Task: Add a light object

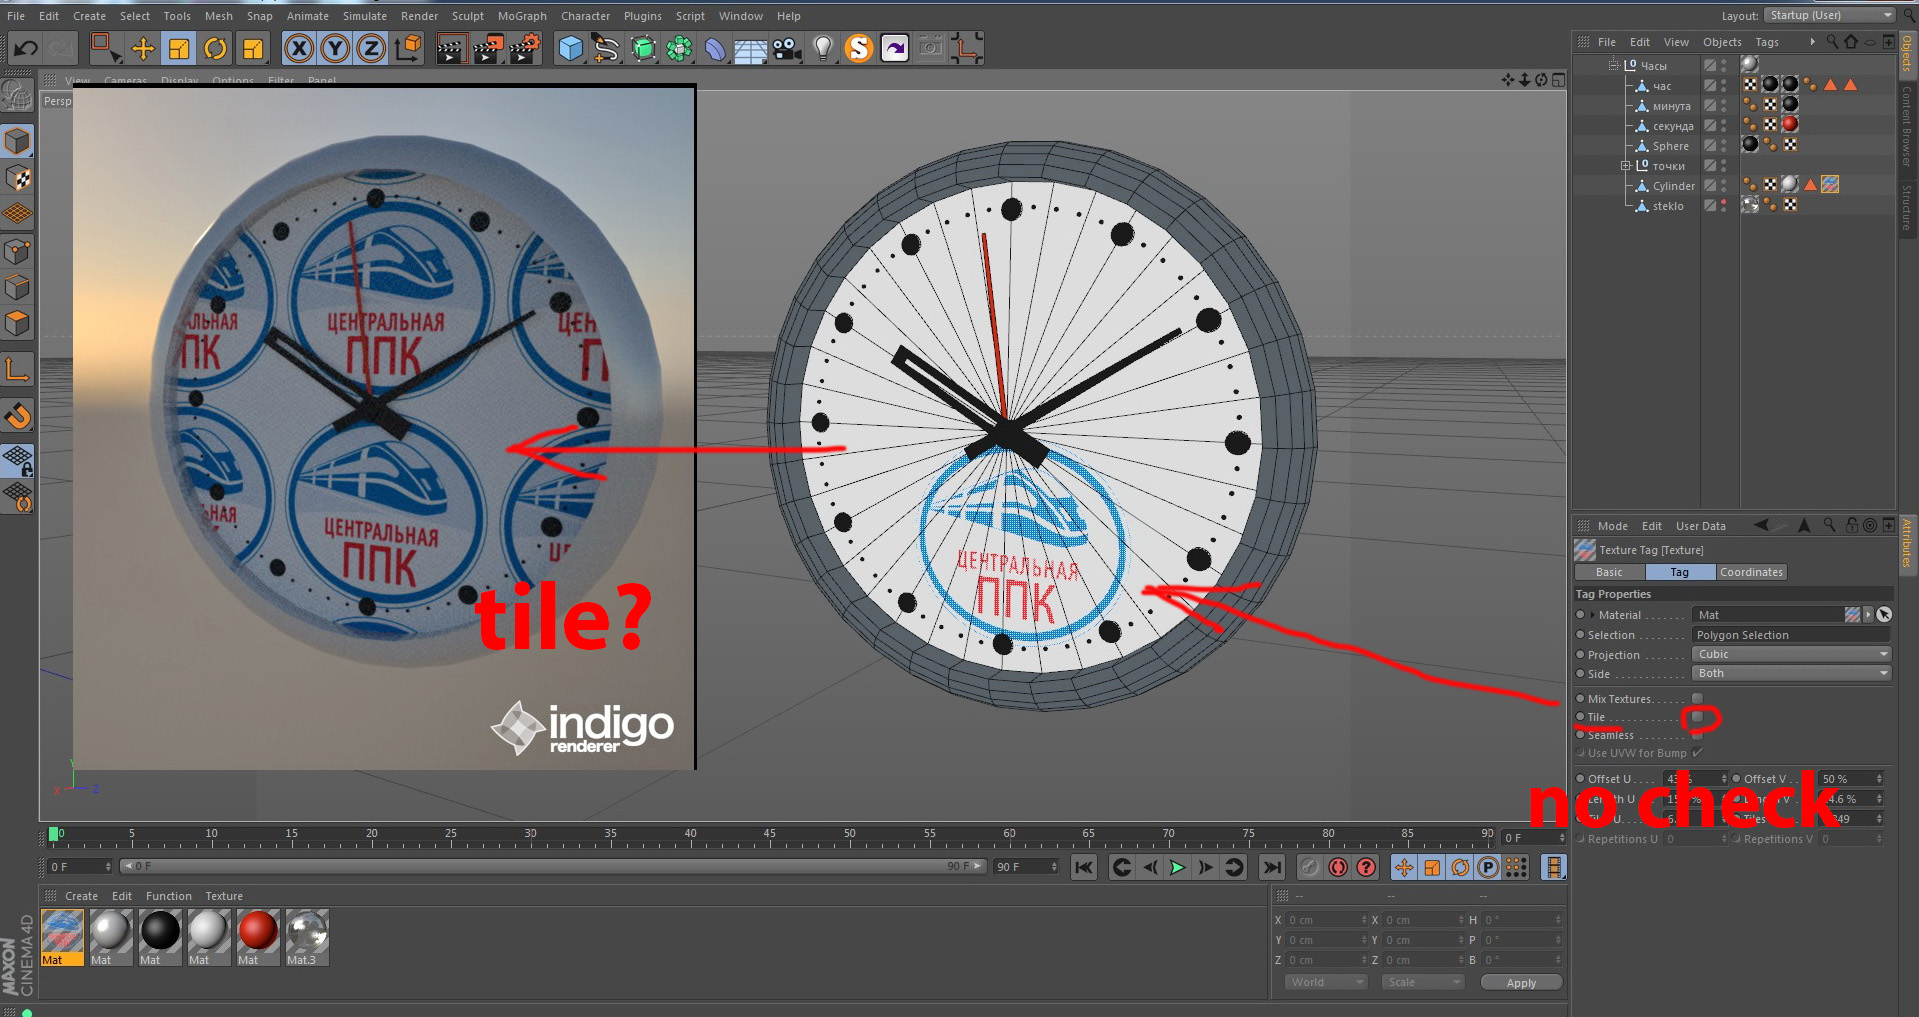Action: coord(823,48)
